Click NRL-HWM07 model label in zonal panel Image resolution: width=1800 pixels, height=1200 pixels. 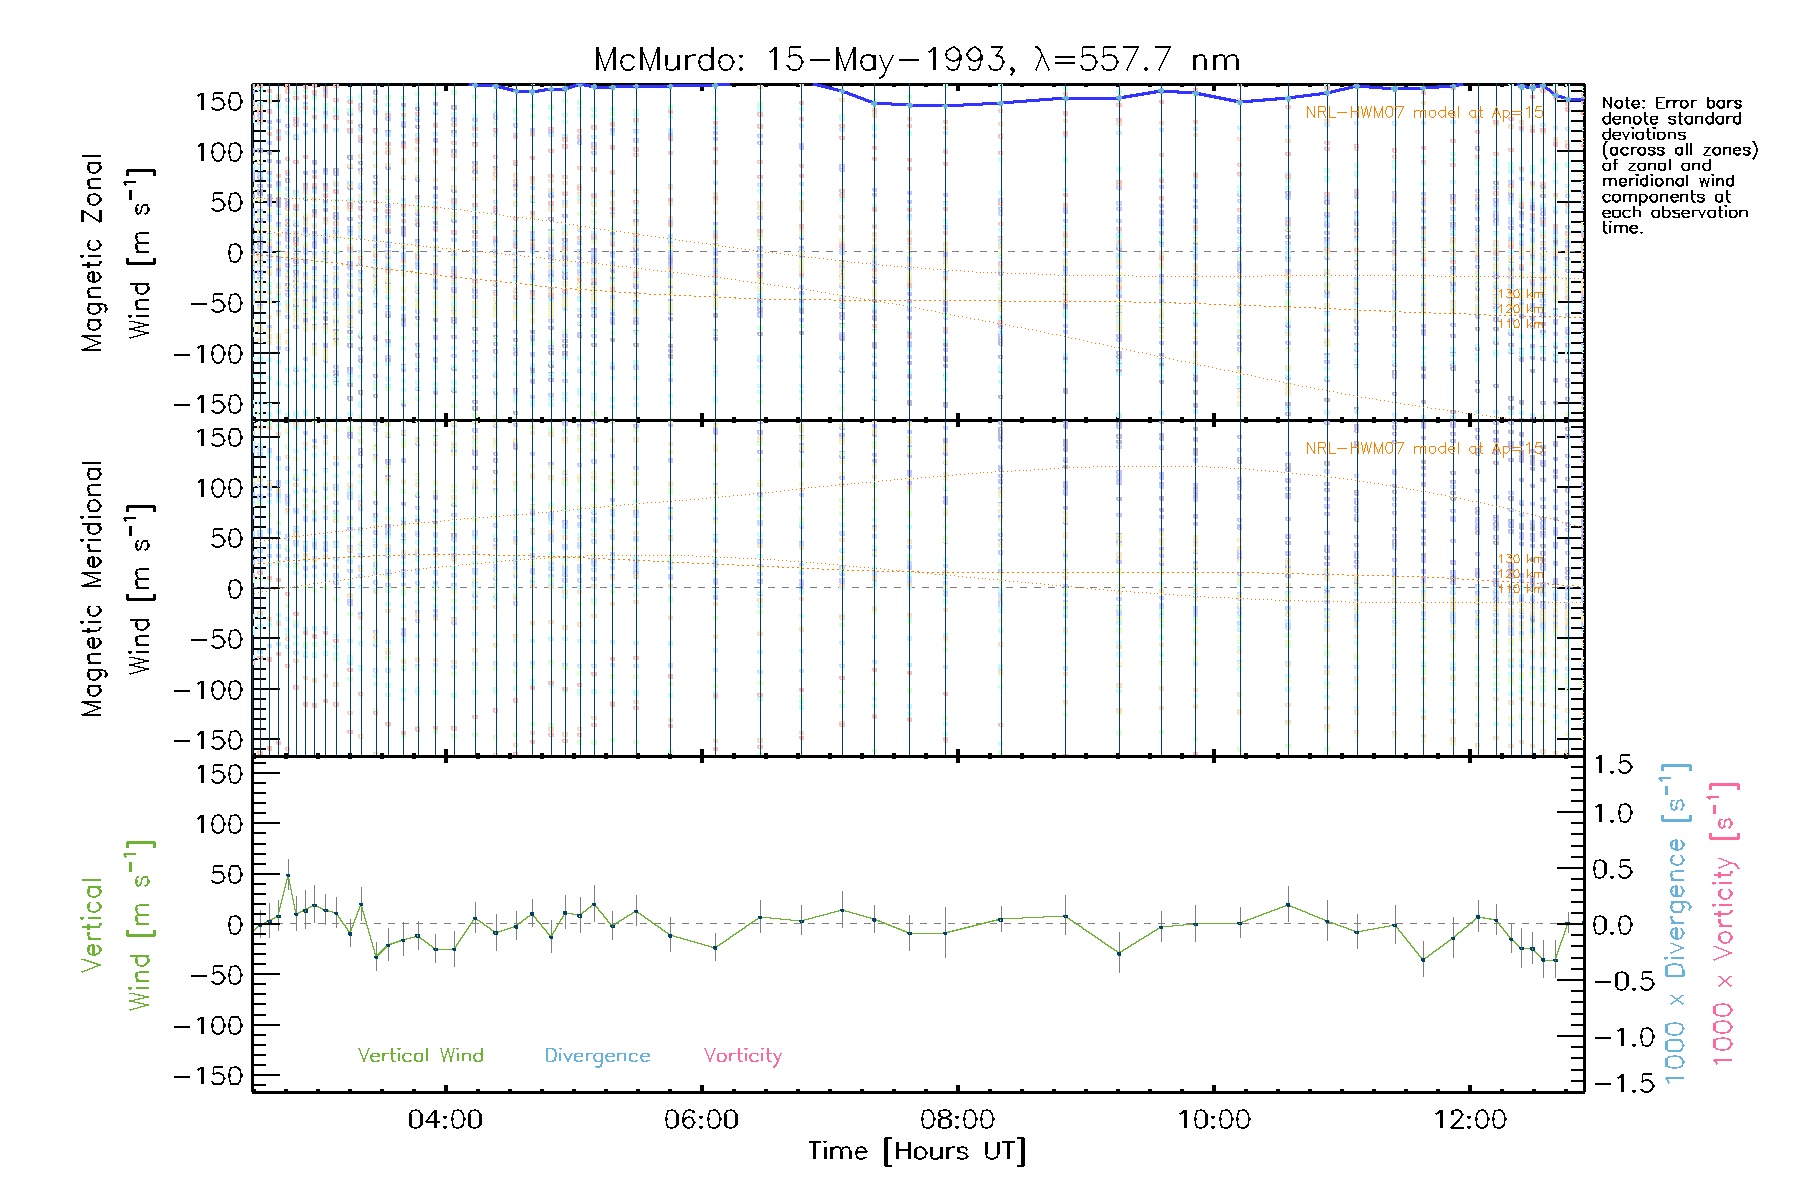1424,113
